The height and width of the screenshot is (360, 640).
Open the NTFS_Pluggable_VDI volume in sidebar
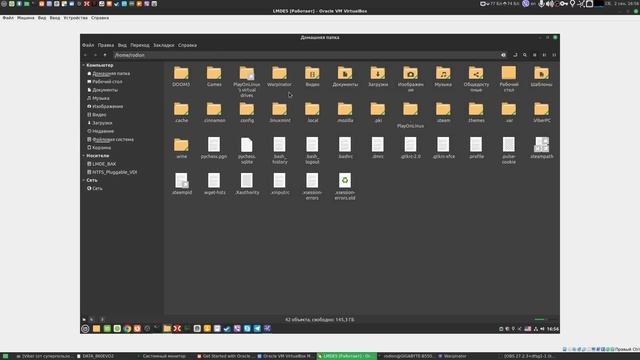click(112, 172)
